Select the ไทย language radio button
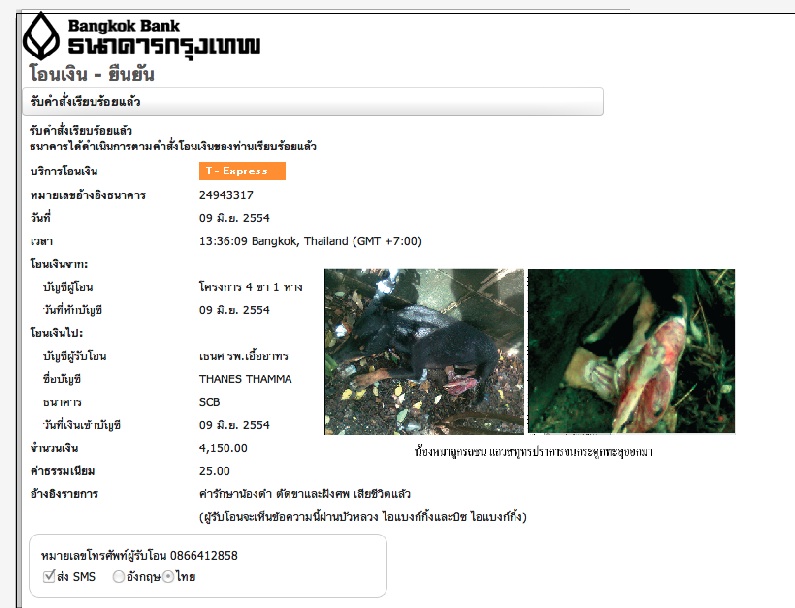795x608 pixels. [168, 577]
